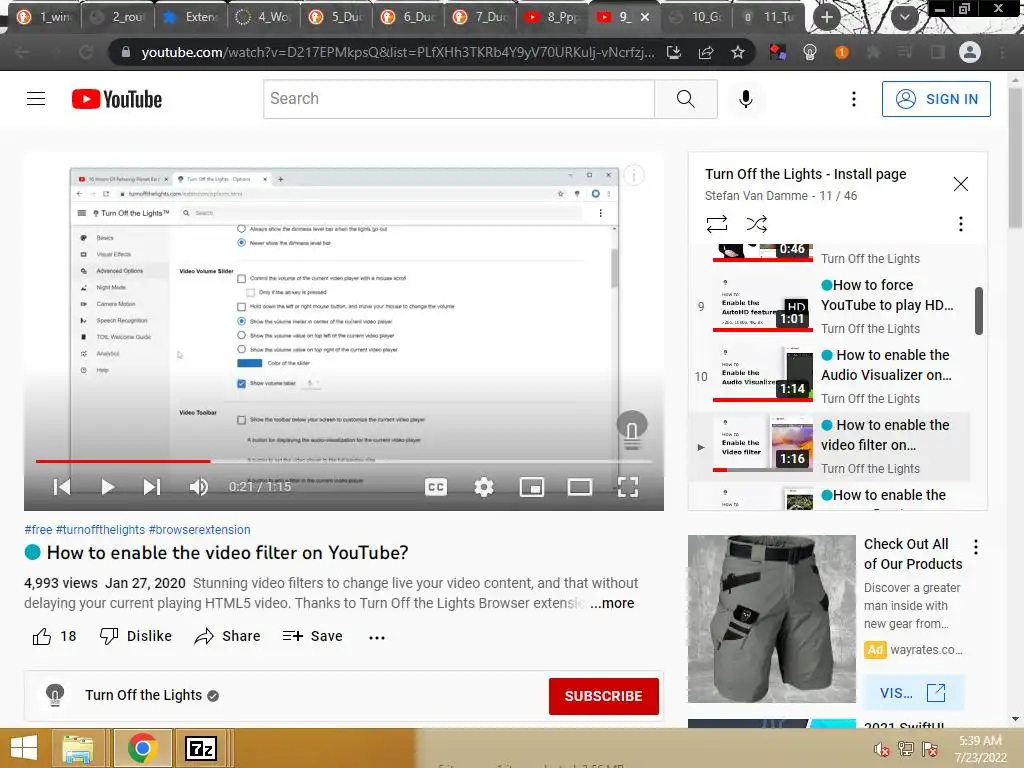Open playlist video How to force YouTube HD
The height and width of the screenshot is (768, 1024).
[x=830, y=306]
